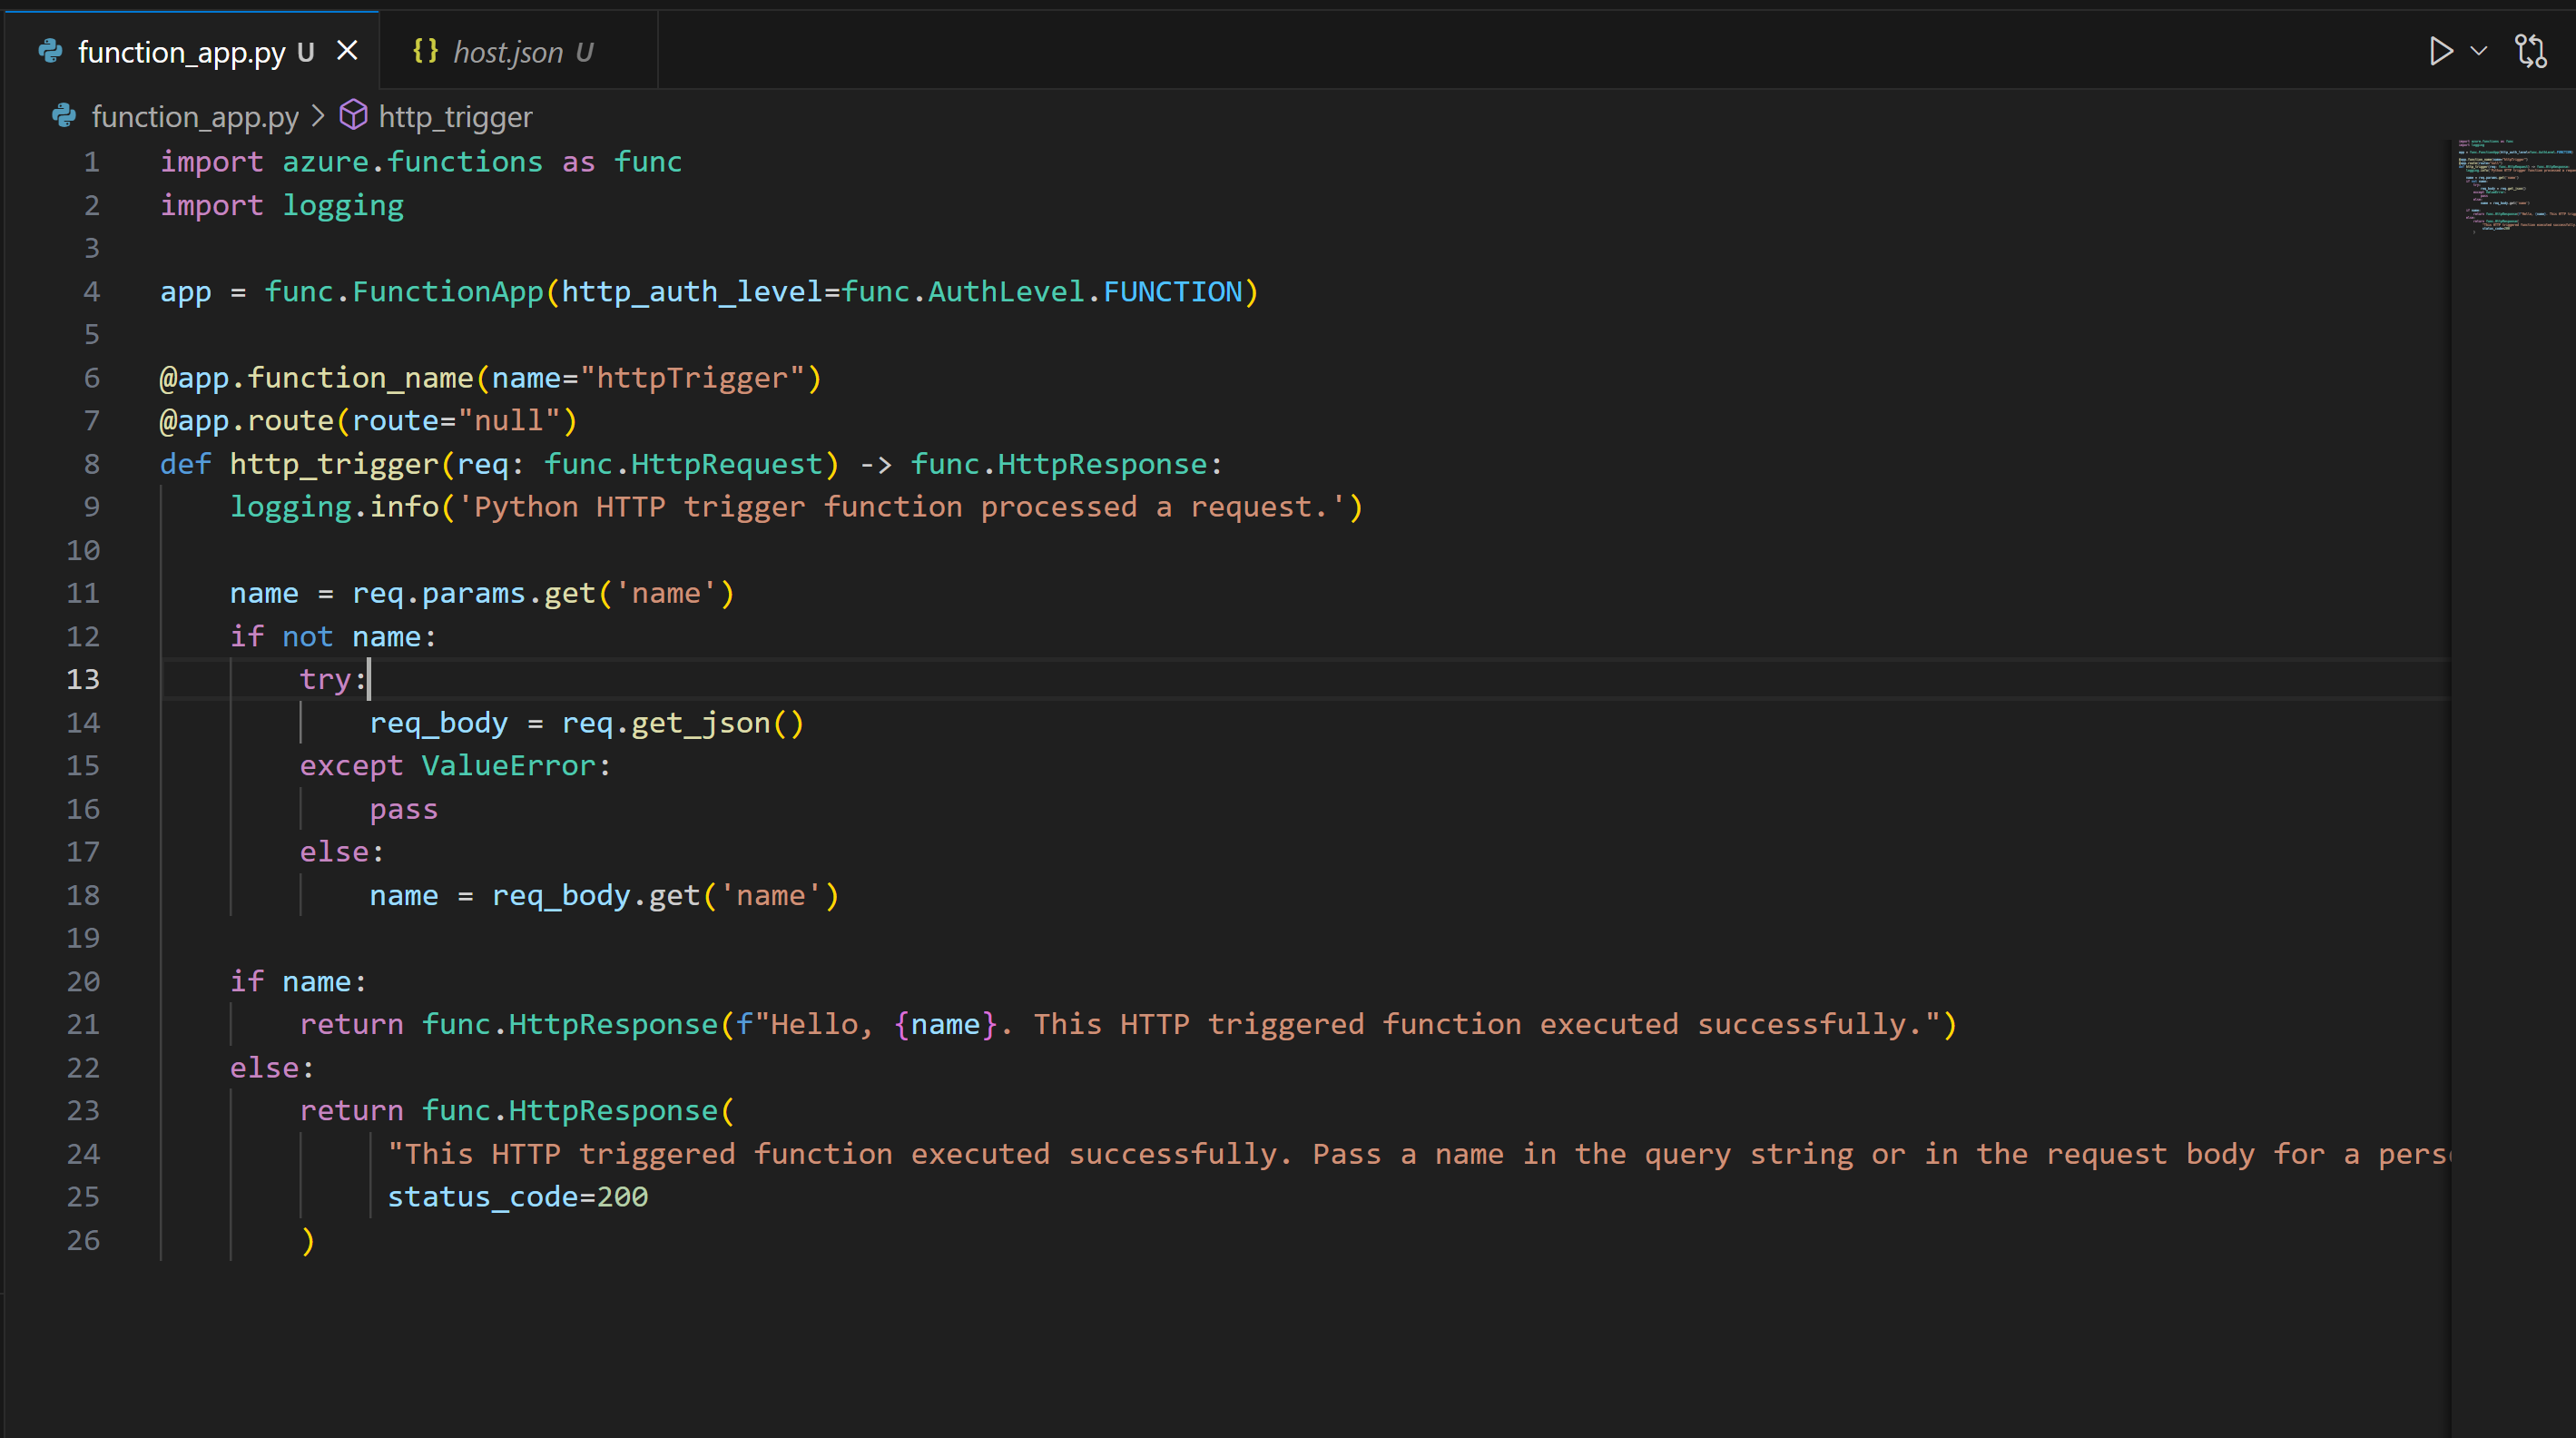Screen dimensions: 2576x1438
Task: Click the "httpTrigger" string on line 6
Action: point(692,378)
